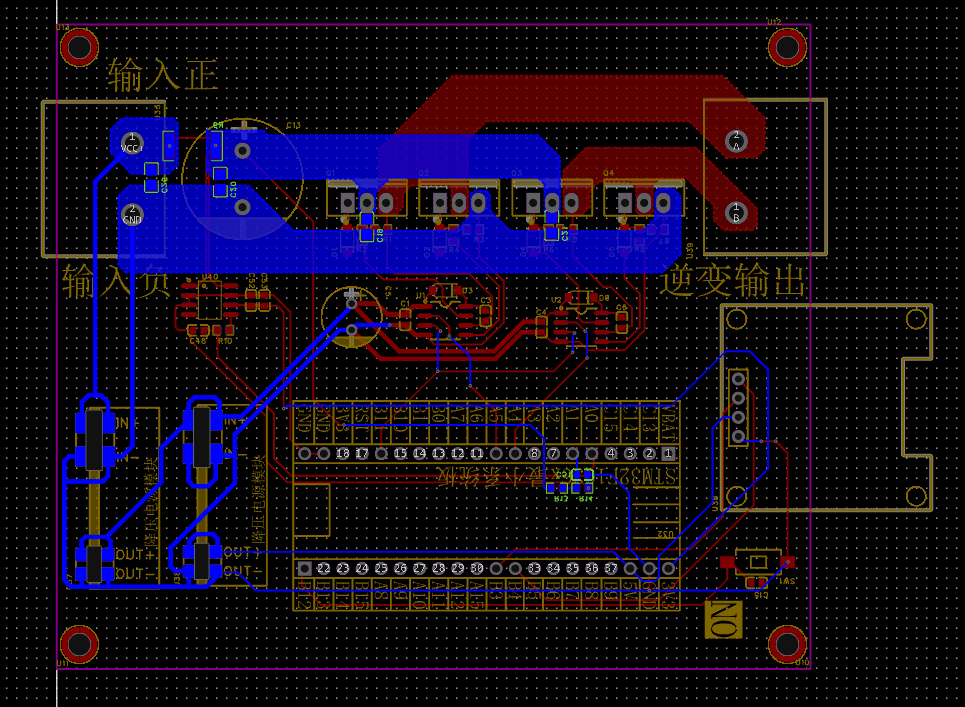Click the yellow NO silkscreen label

point(726,621)
